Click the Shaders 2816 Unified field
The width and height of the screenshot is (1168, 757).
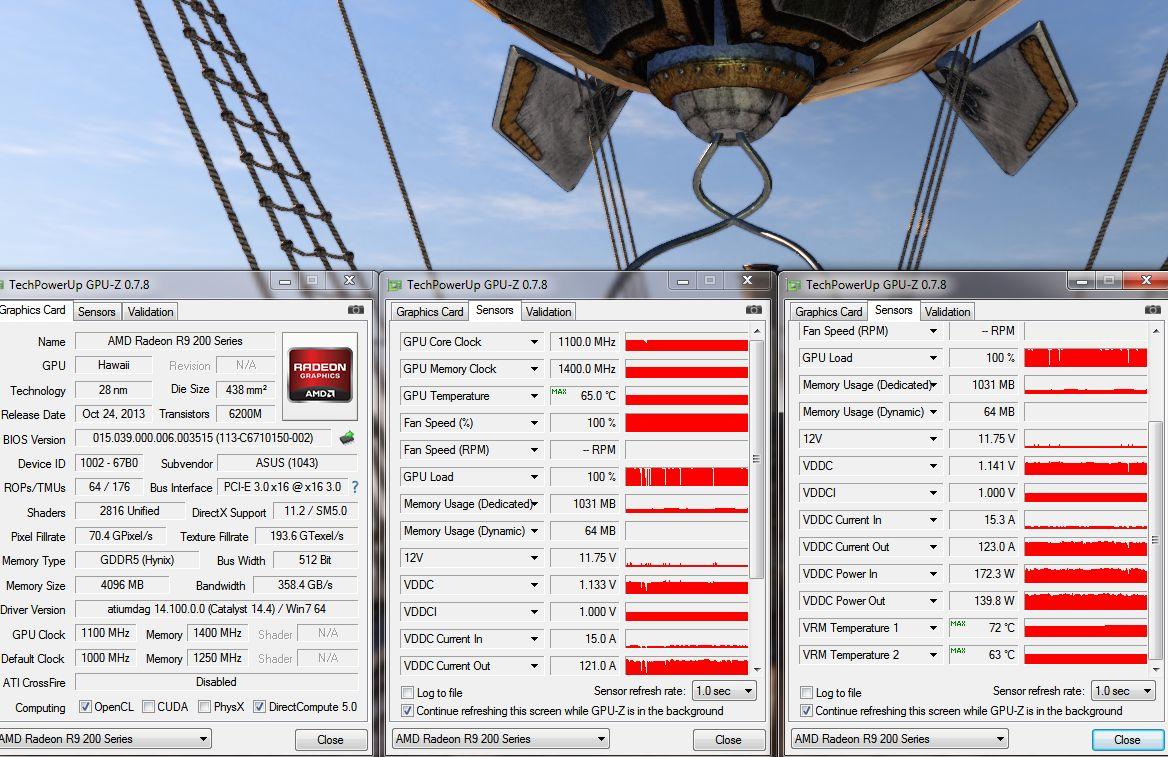coord(130,510)
